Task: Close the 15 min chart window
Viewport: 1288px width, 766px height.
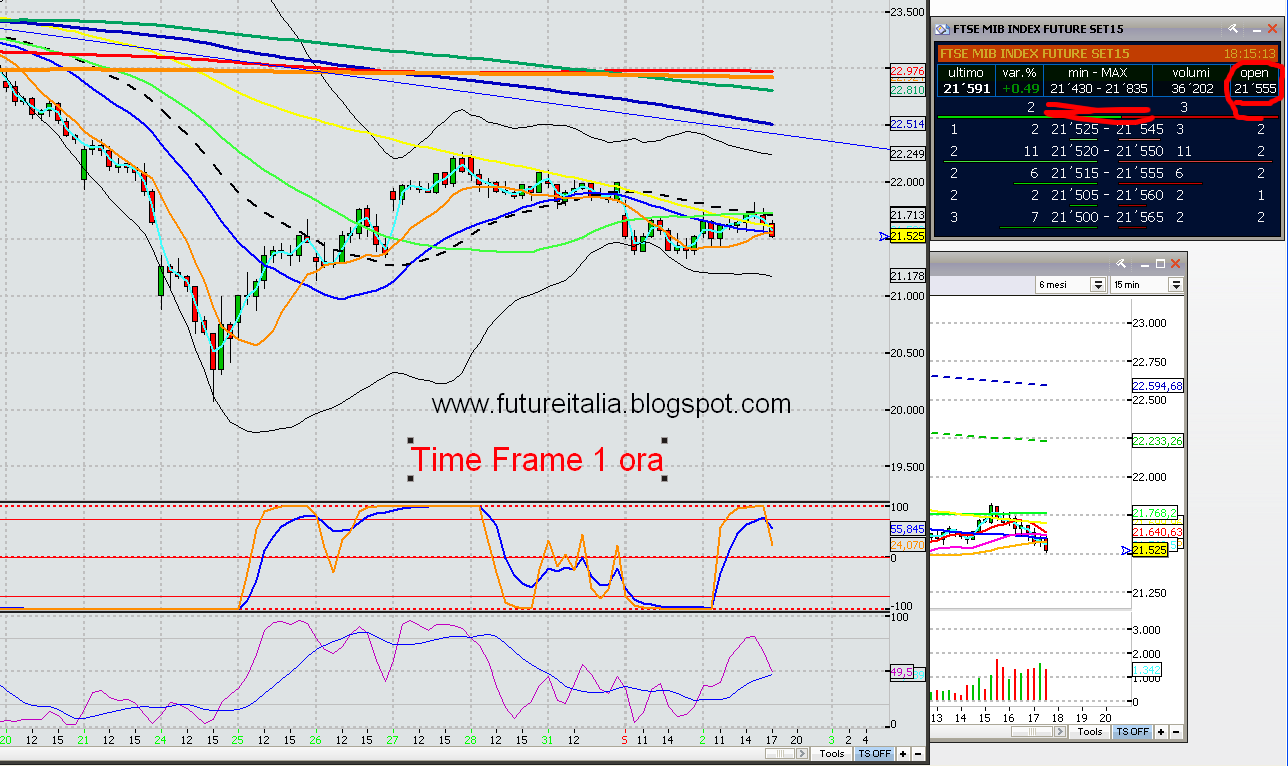Action: (x=1176, y=263)
